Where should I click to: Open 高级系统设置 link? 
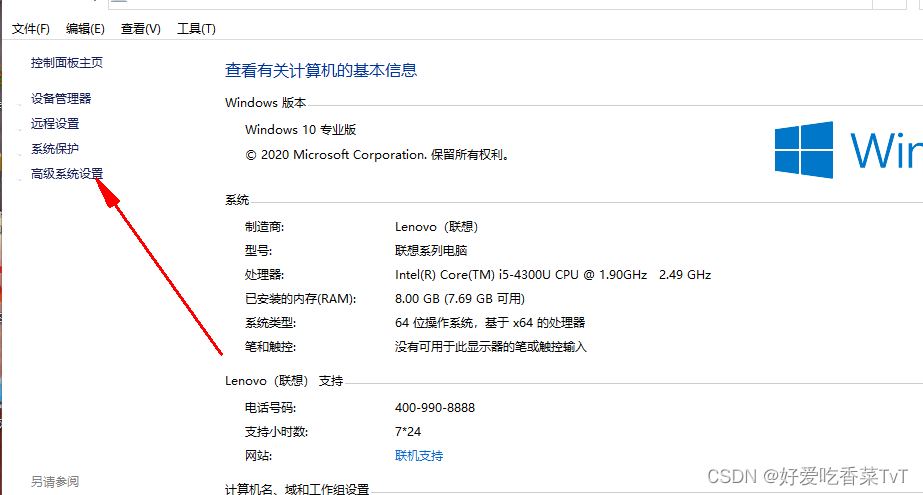(67, 174)
